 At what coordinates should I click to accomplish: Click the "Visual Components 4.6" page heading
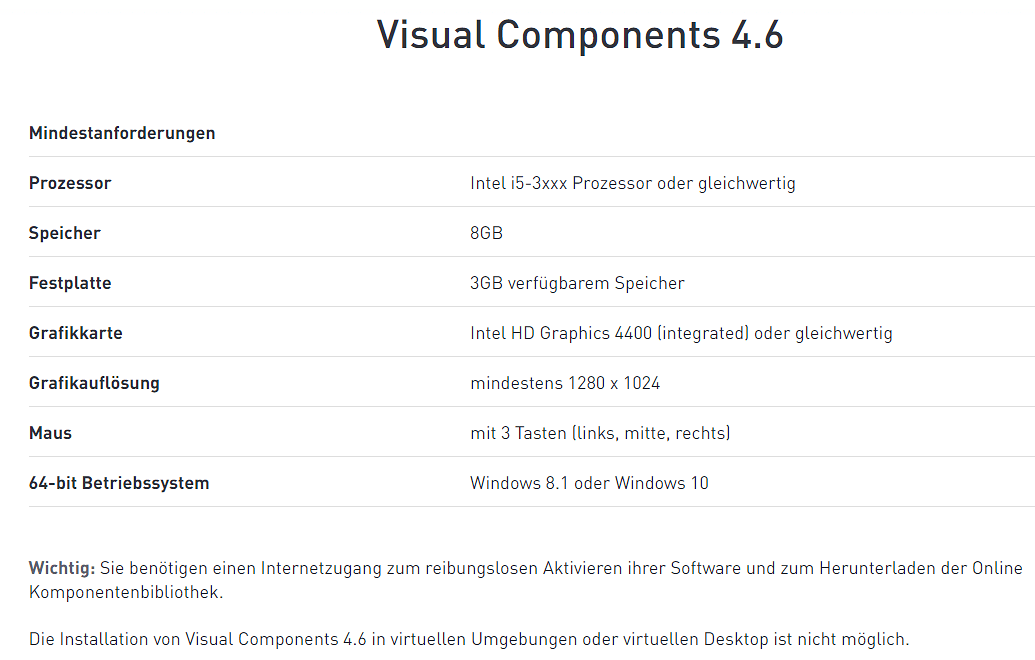(580, 35)
